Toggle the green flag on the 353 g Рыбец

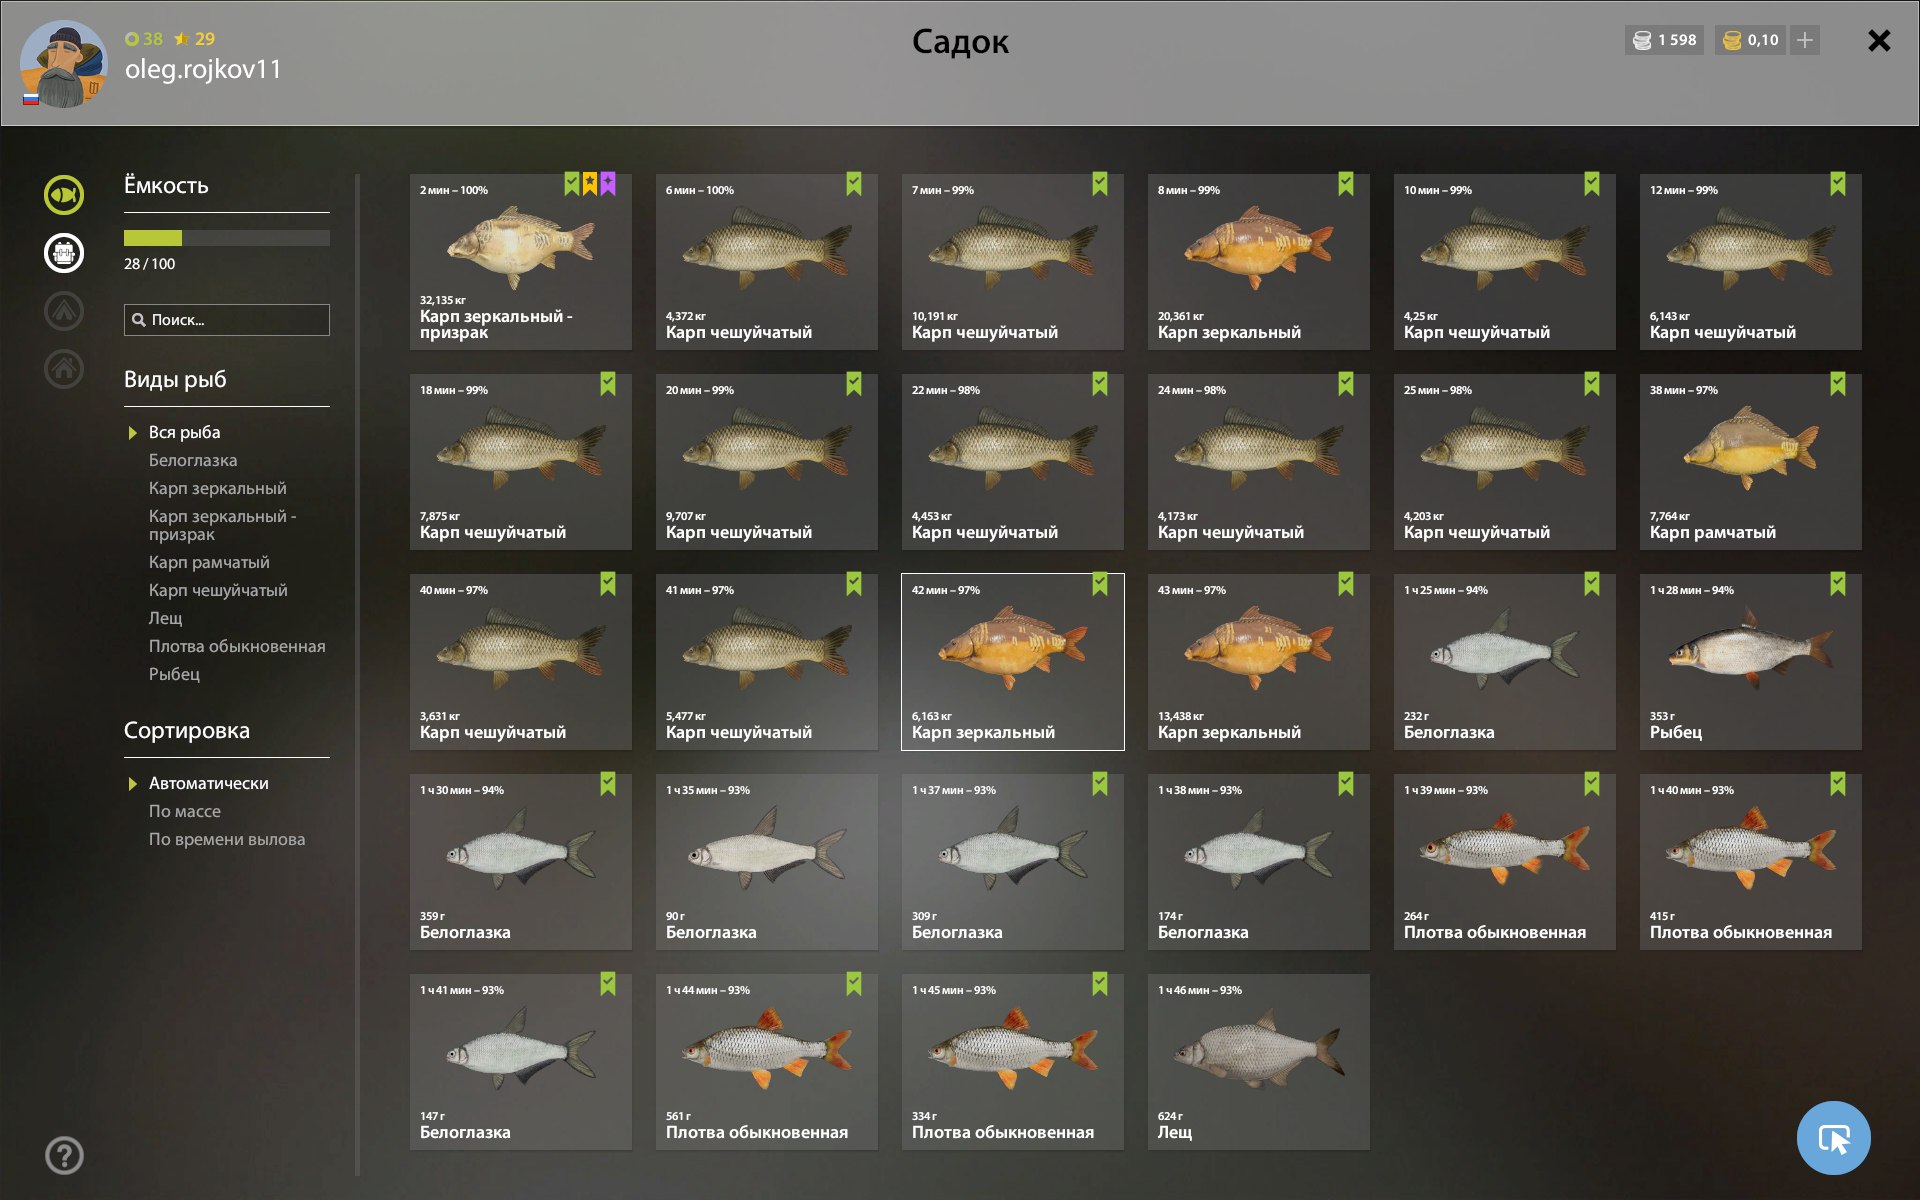[x=1837, y=584]
